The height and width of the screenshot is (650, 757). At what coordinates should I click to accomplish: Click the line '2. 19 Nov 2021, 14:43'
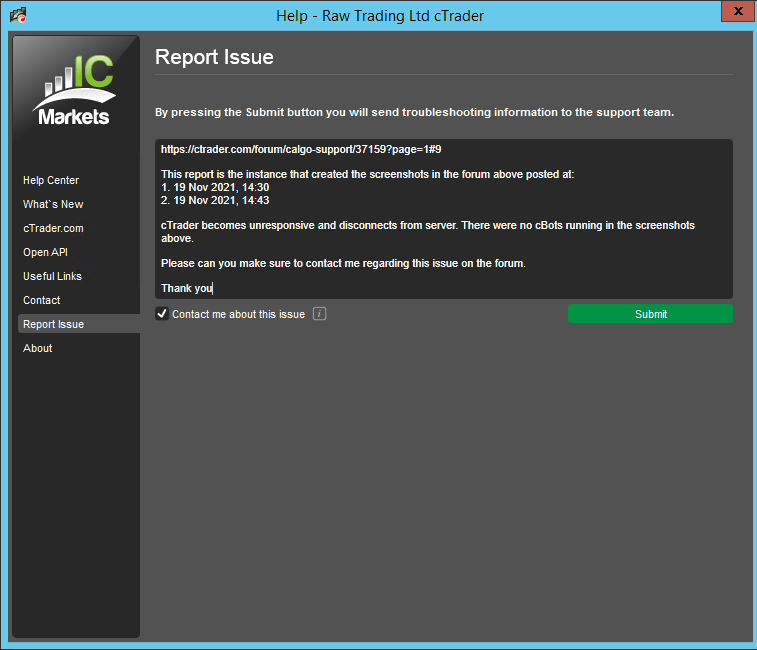(215, 200)
